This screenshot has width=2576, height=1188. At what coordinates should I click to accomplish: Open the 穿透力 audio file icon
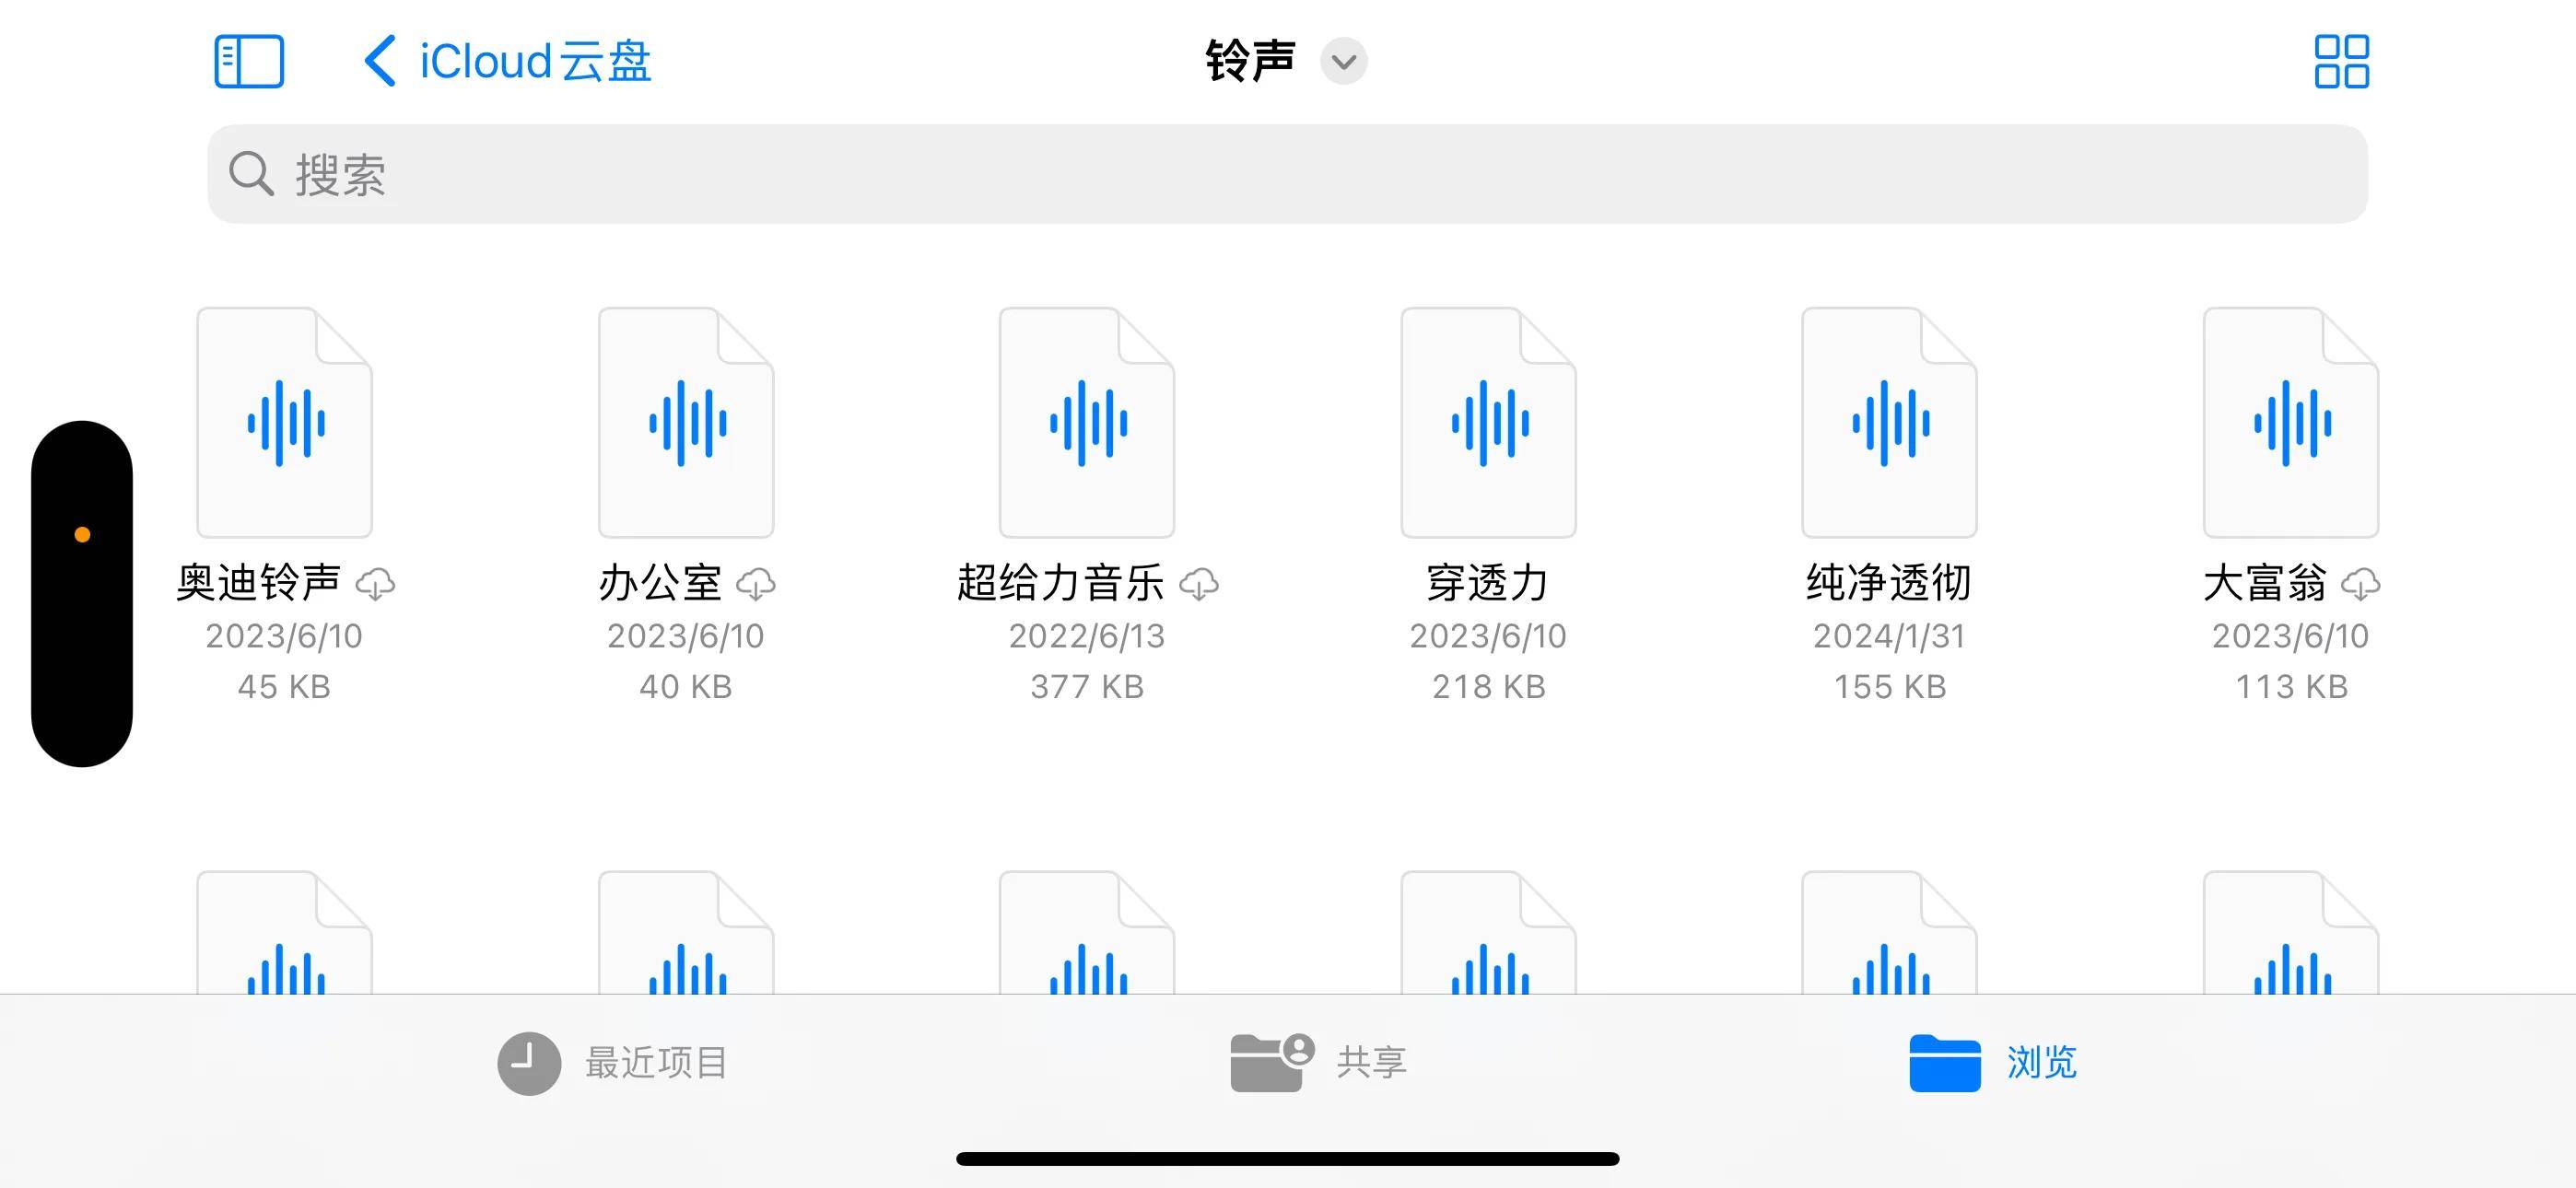pos(1489,423)
